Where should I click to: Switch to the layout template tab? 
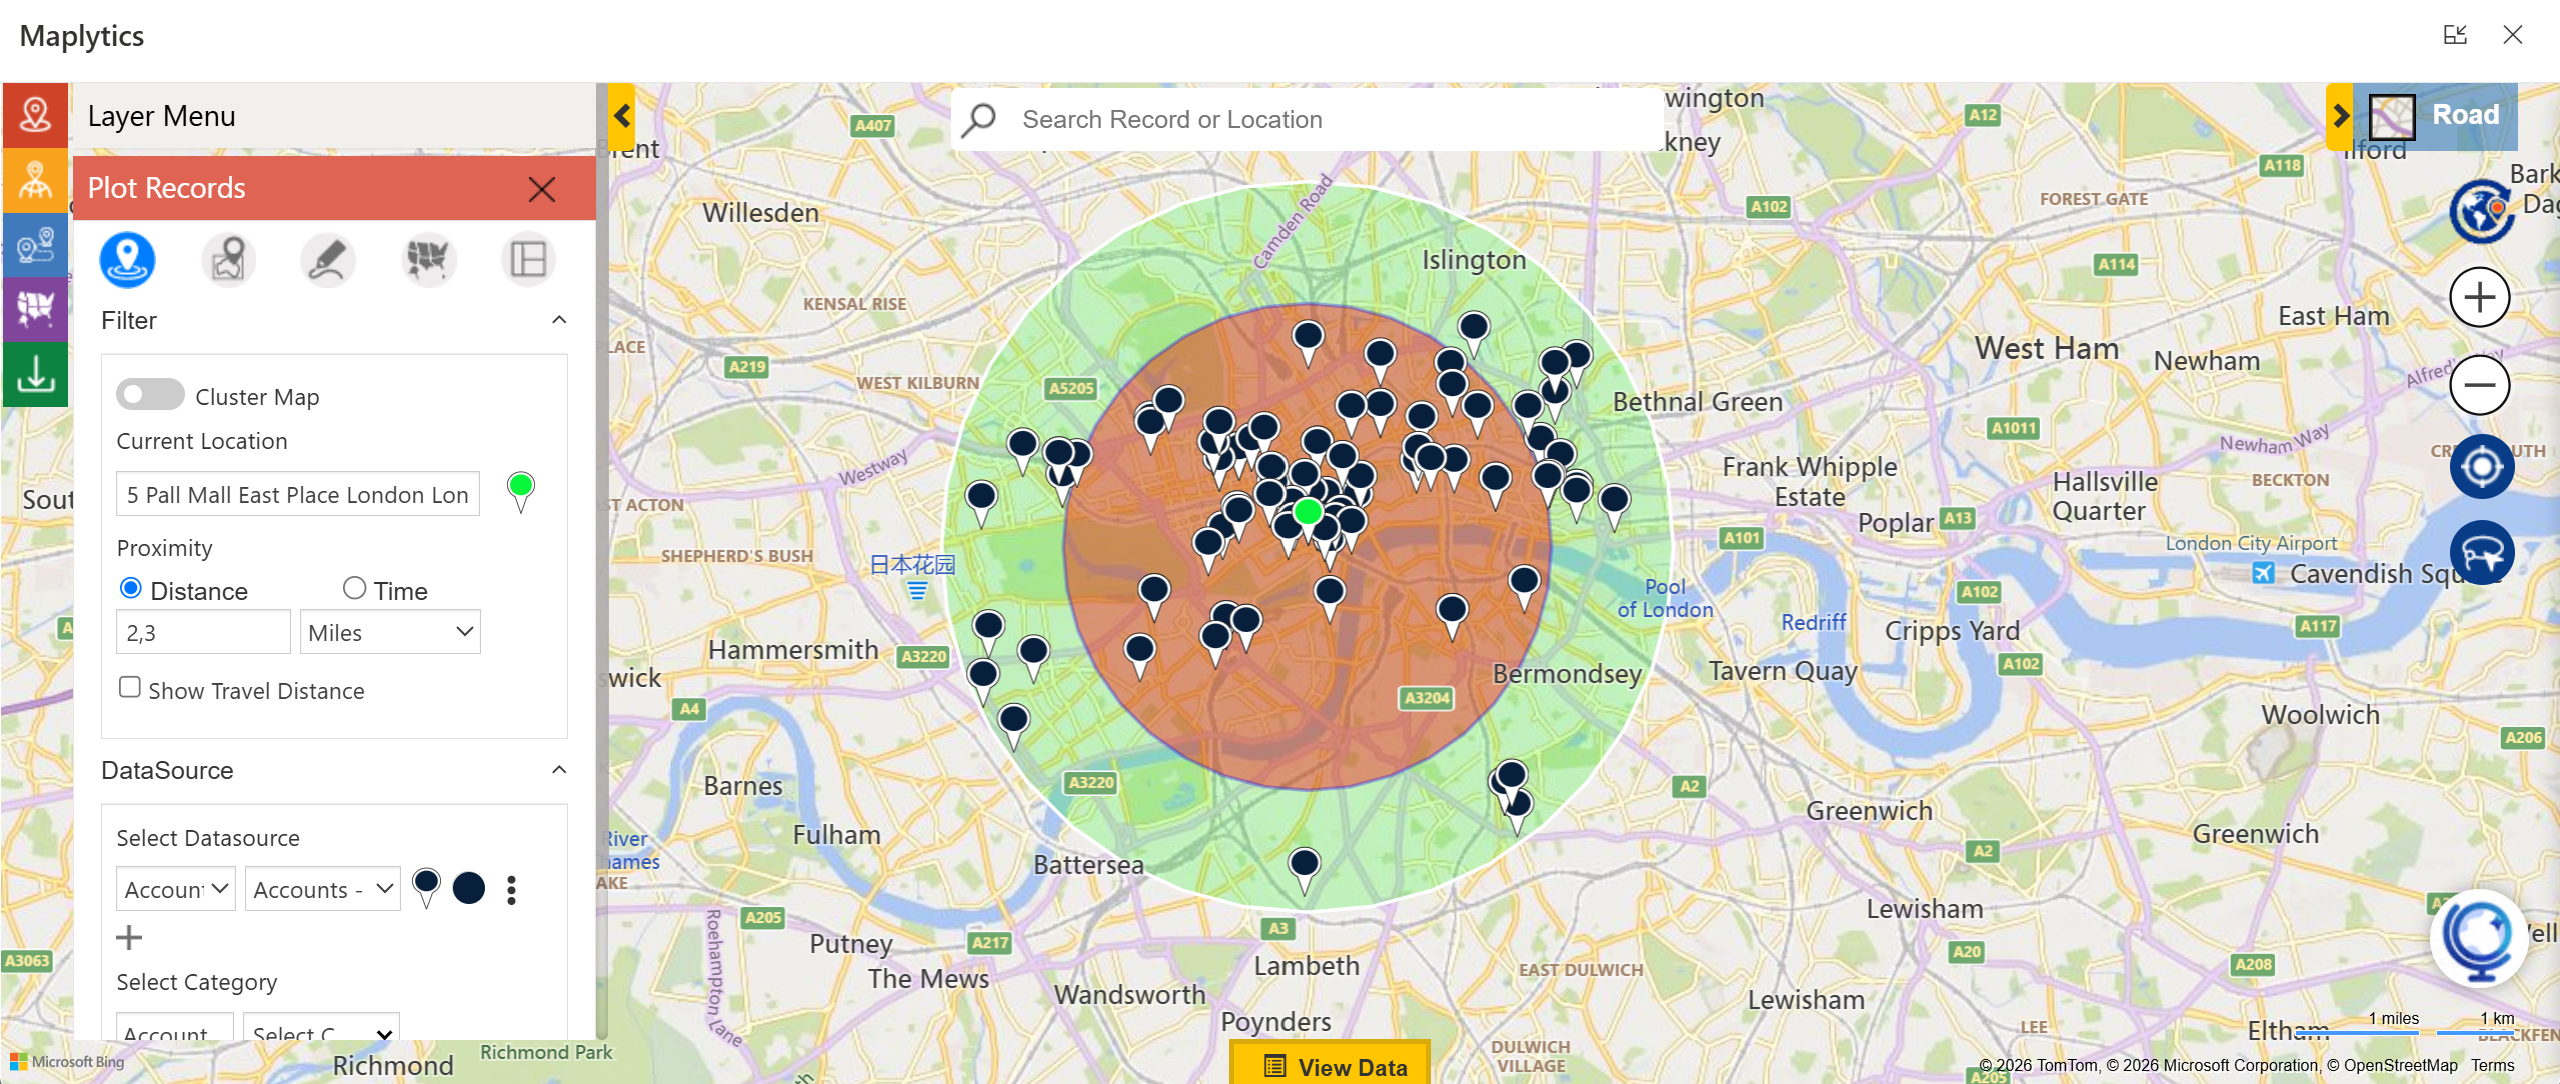[x=528, y=260]
